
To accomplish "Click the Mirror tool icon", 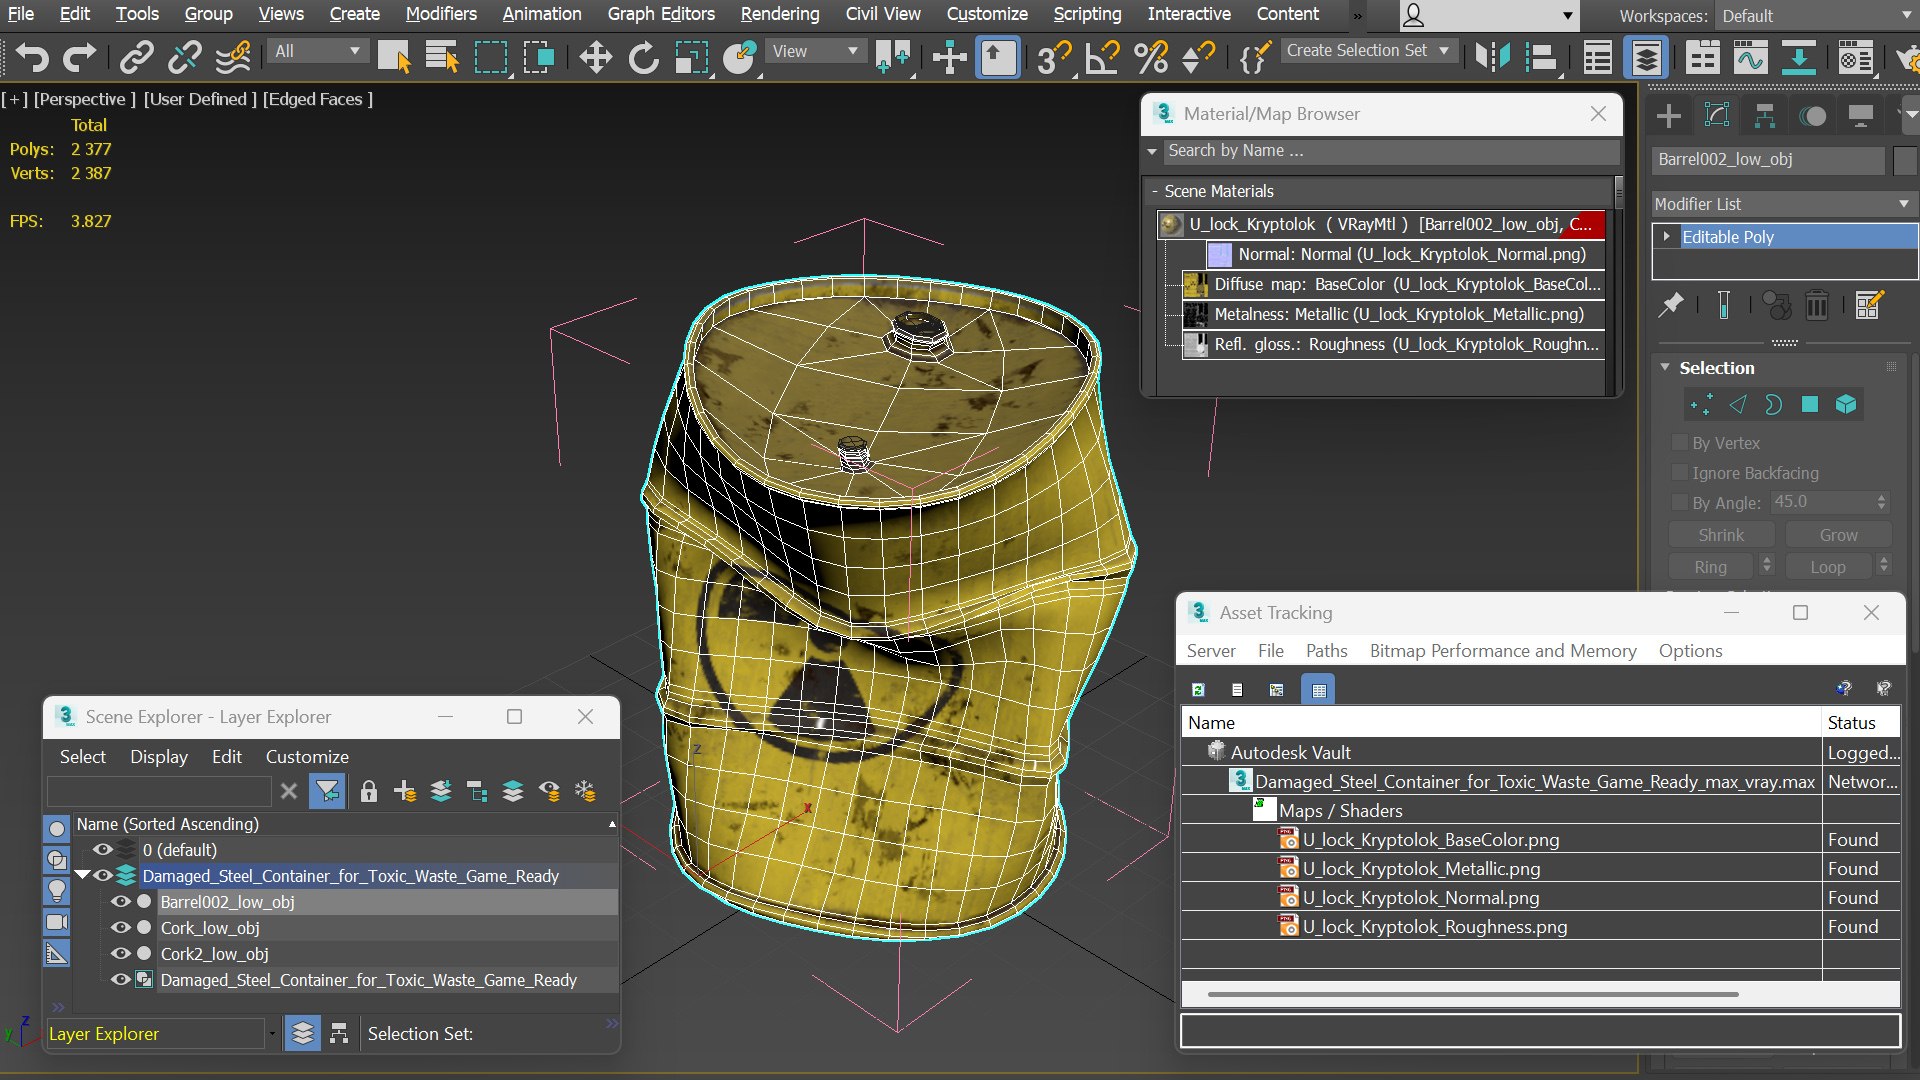I will point(1492,57).
